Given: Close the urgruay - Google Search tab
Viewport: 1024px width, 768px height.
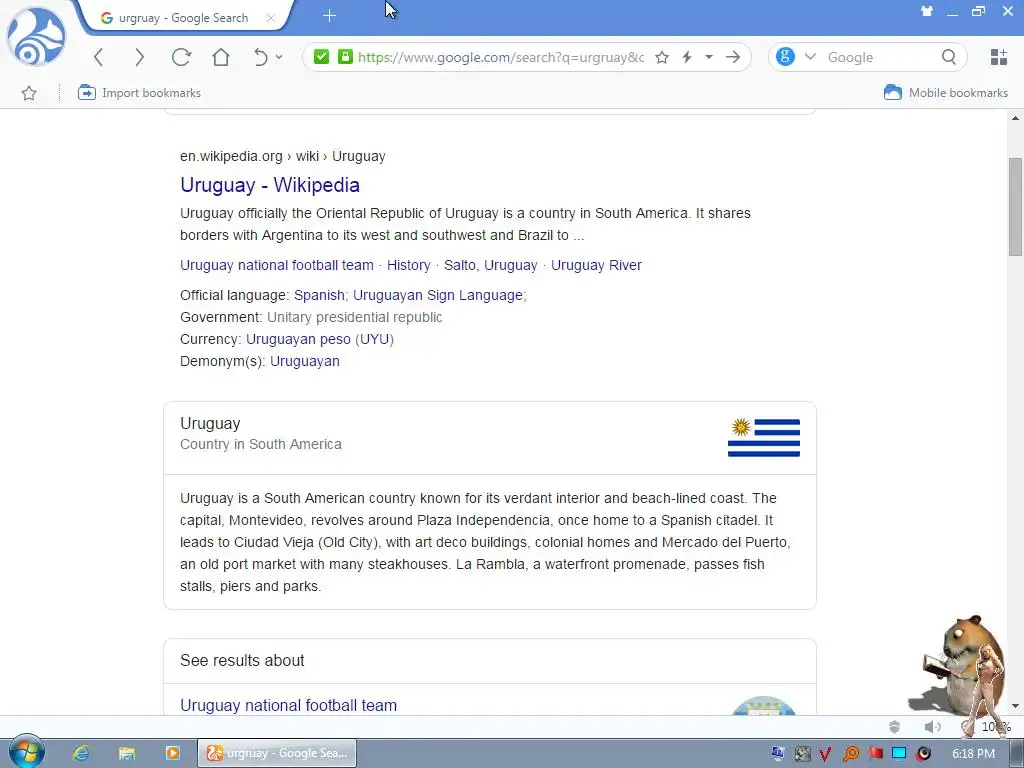Looking at the screenshot, I should click(x=270, y=18).
